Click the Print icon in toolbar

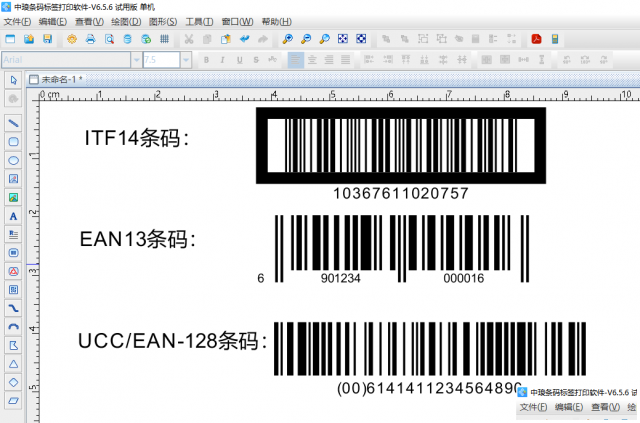click(90, 39)
